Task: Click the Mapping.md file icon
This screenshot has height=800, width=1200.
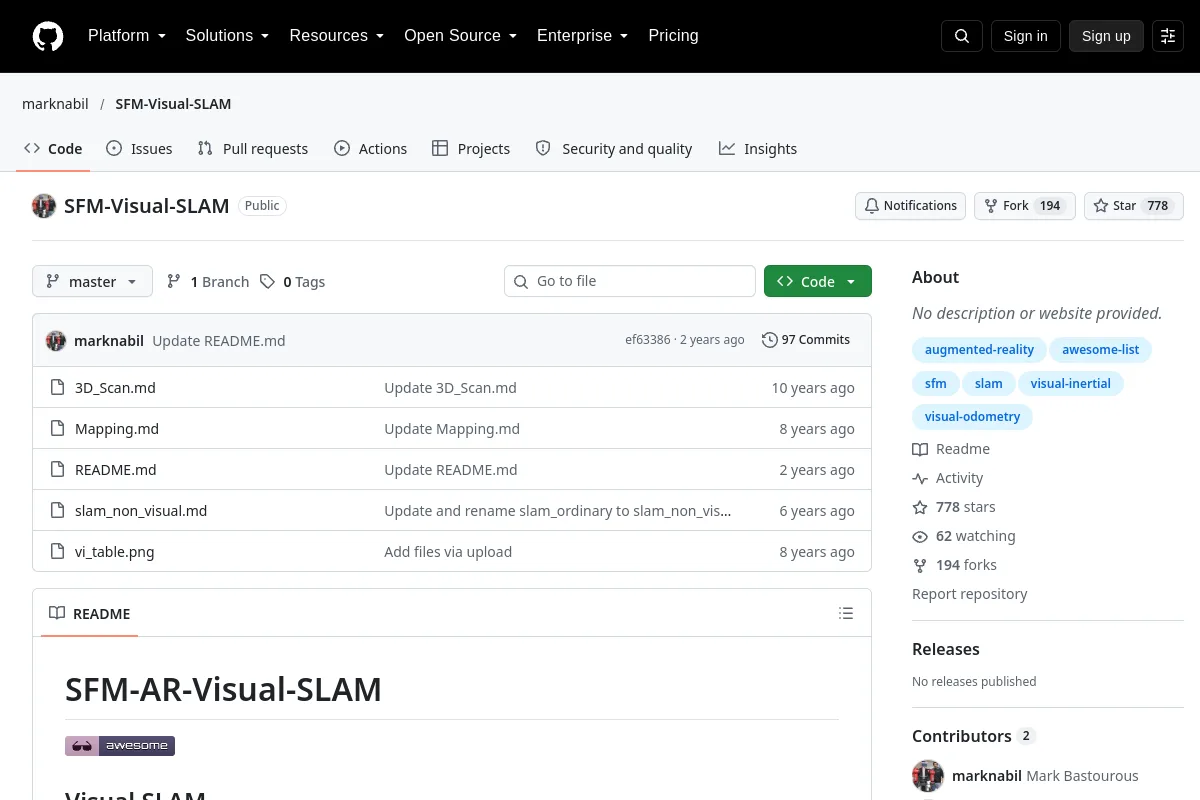Action: (58, 429)
